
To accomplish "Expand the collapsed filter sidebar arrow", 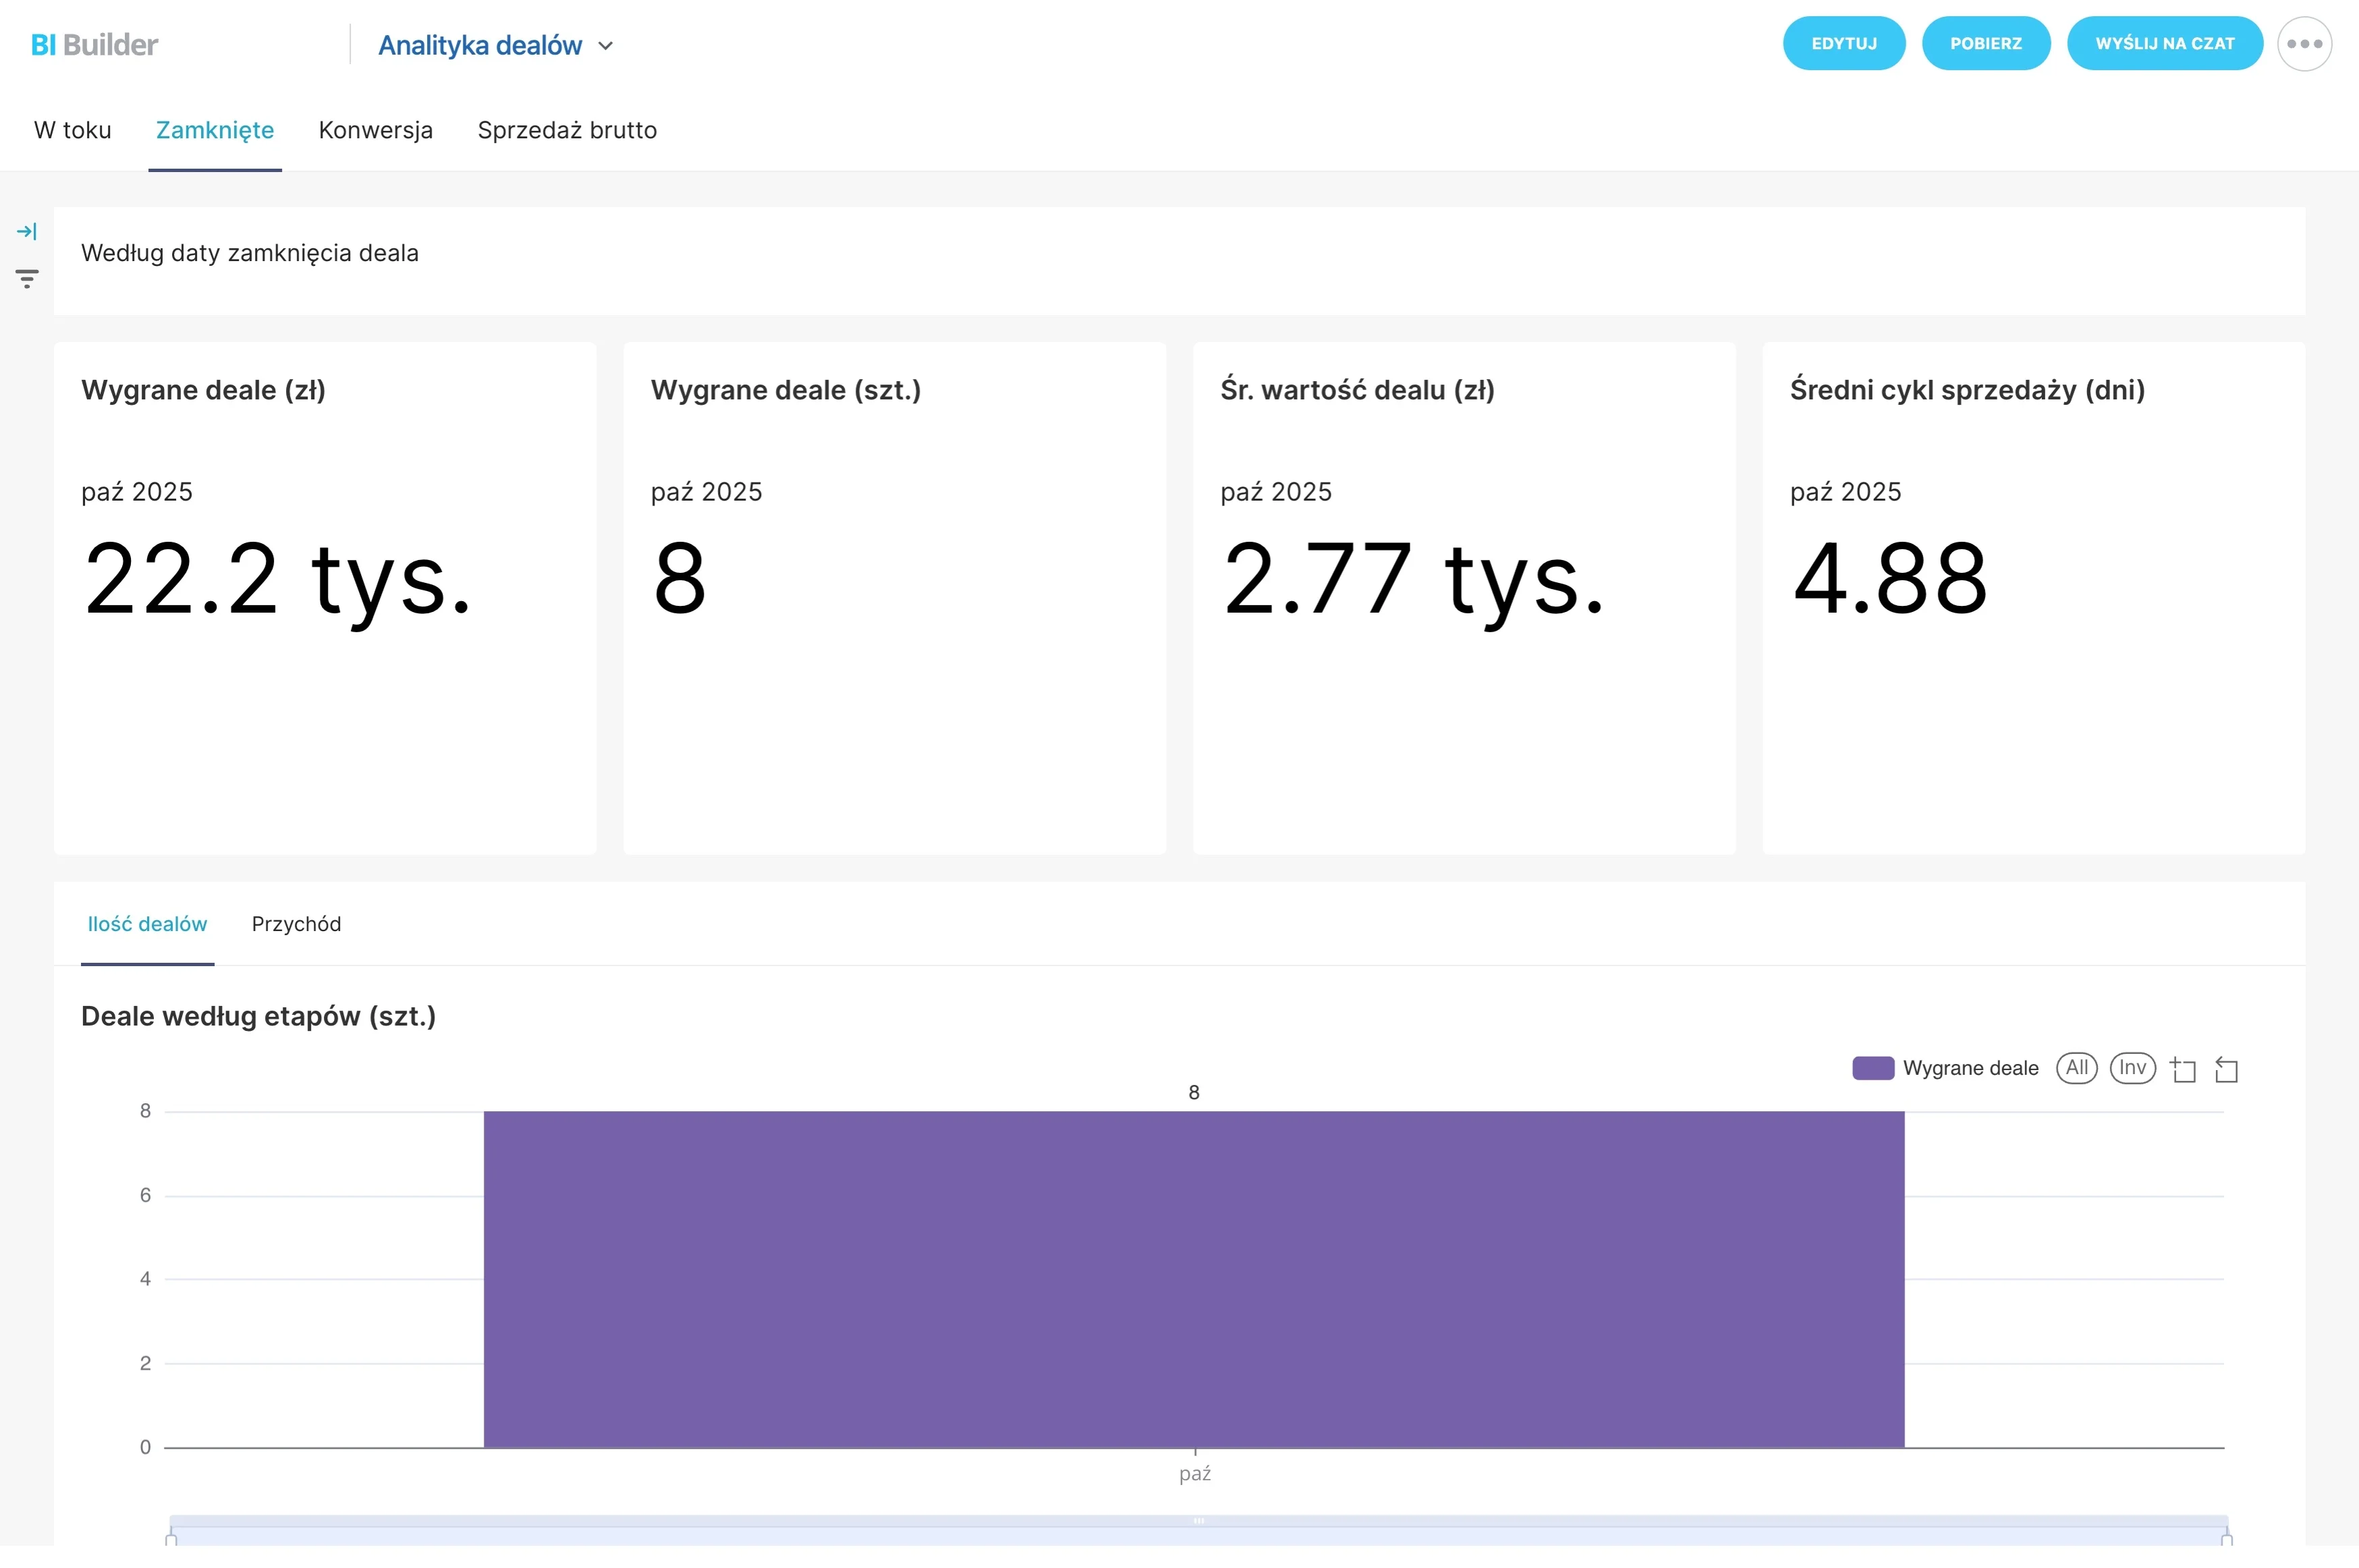I will coord(27,232).
